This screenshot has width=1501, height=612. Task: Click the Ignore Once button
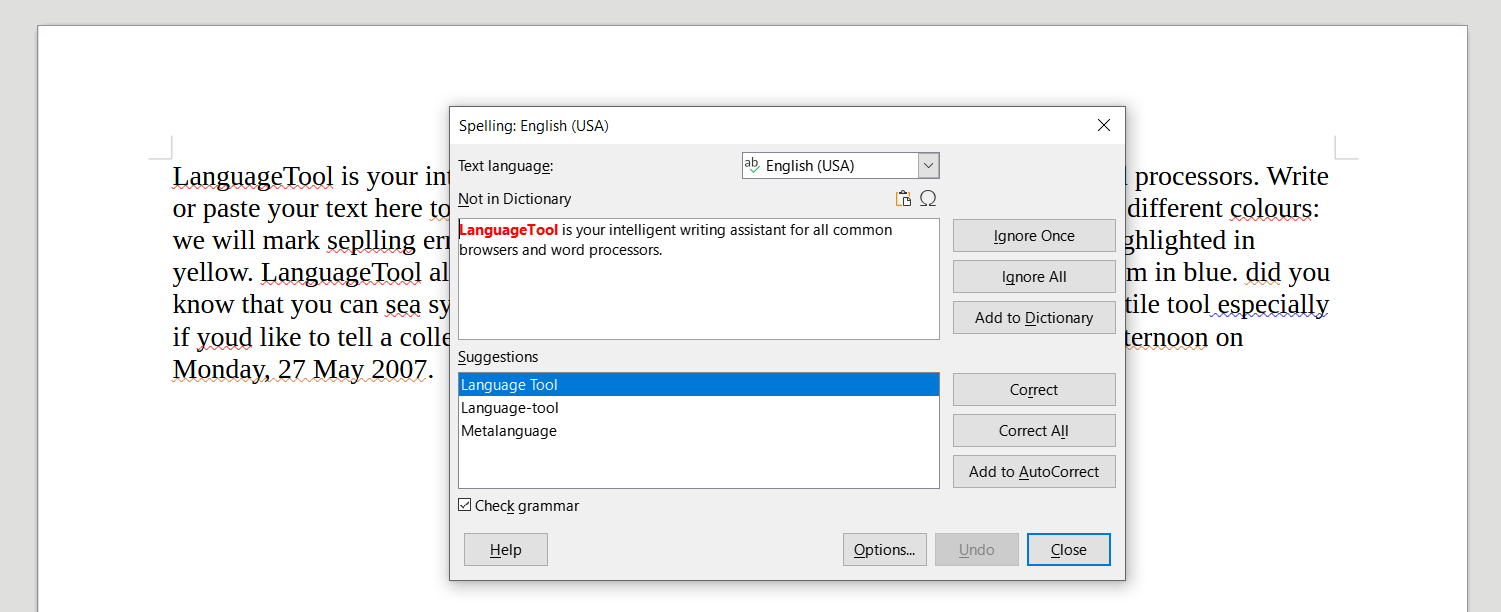[1034, 236]
